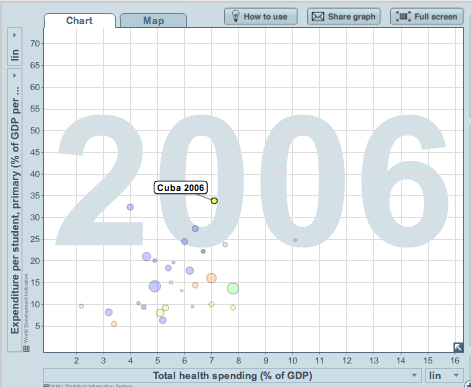This screenshot has width=471, height=387.
Task: Click the Full screen expand icon
Action: pyautogui.click(x=403, y=16)
